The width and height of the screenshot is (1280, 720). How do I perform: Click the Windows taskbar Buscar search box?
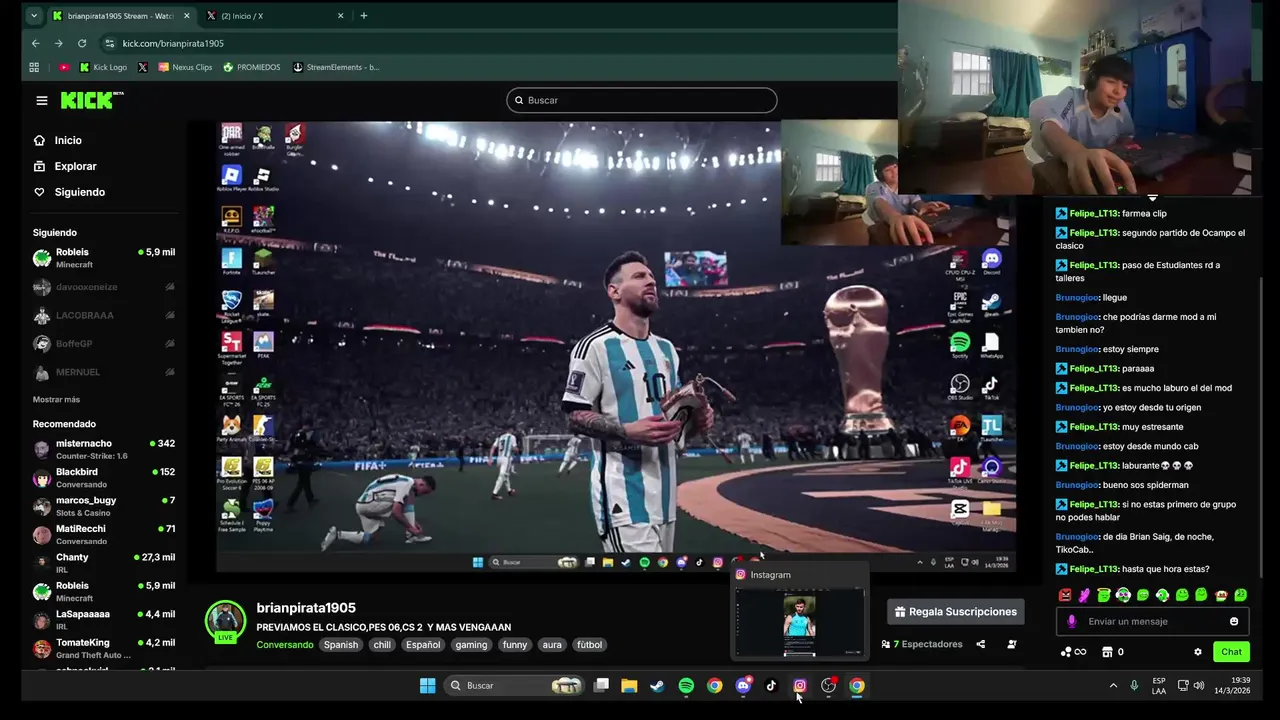coord(513,685)
